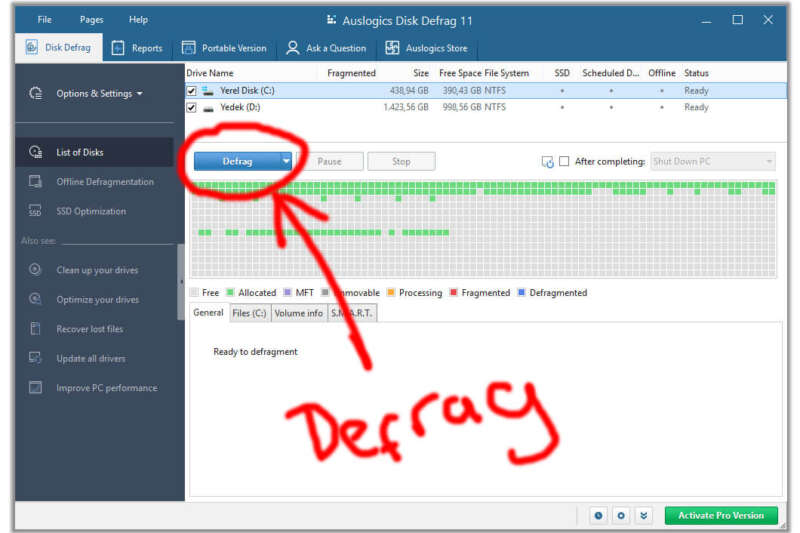This screenshot has width=800, height=533.
Task: Click the List of Disks icon
Action: click(x=36, y=152)
